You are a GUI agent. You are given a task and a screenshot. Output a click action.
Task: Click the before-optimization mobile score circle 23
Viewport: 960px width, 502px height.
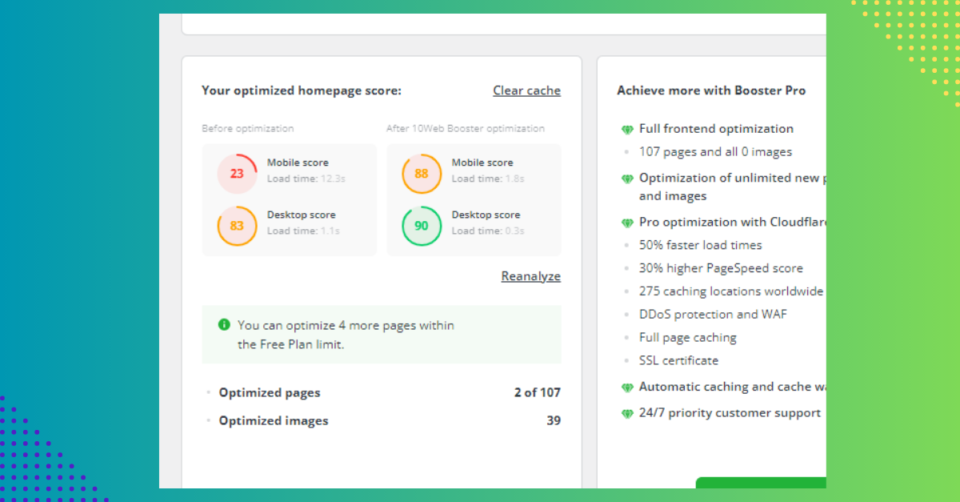[x=237, y=173]
